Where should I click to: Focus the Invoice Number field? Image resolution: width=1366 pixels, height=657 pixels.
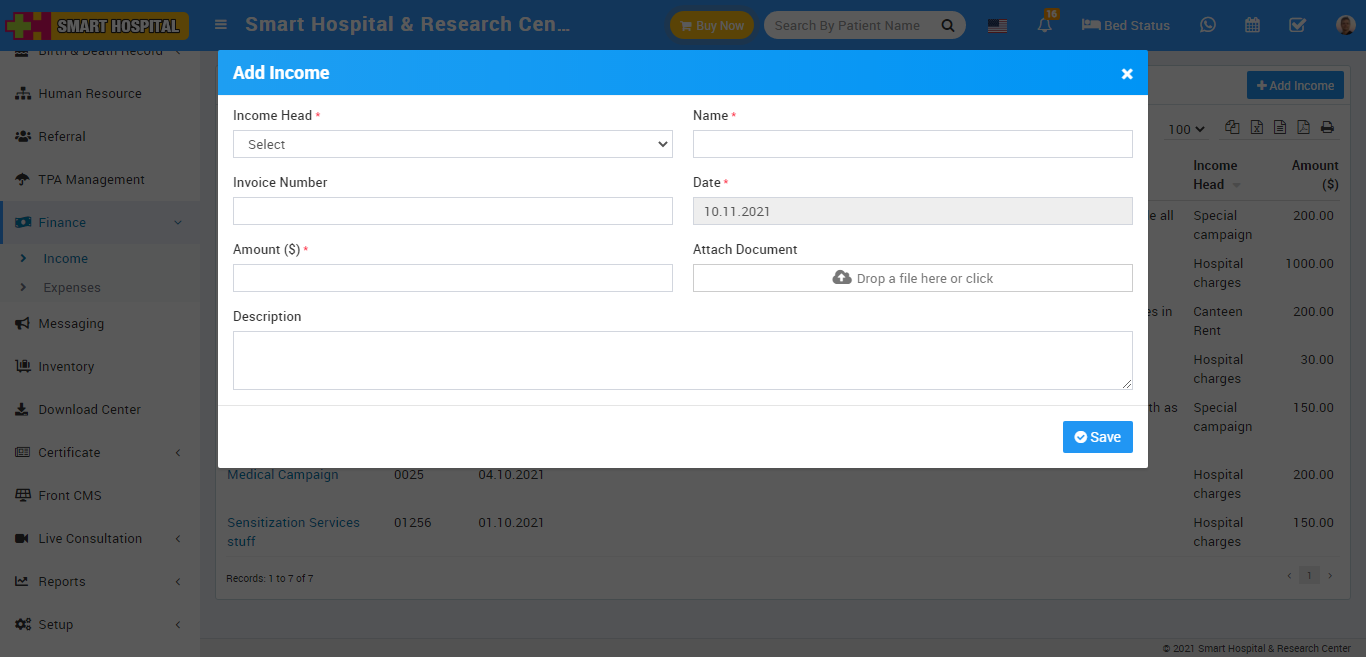(452, 211)
